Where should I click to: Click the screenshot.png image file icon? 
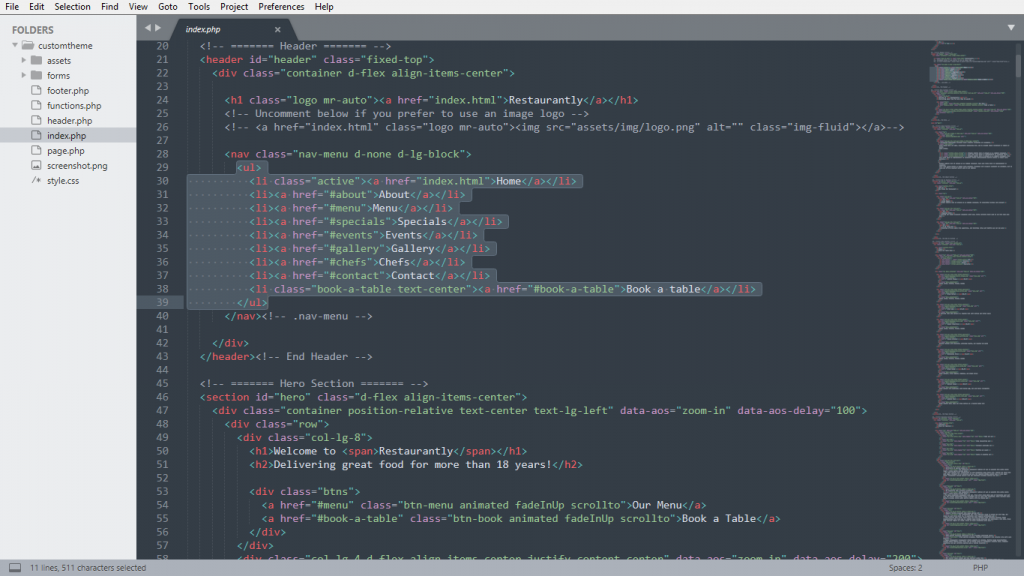[37, 165]
